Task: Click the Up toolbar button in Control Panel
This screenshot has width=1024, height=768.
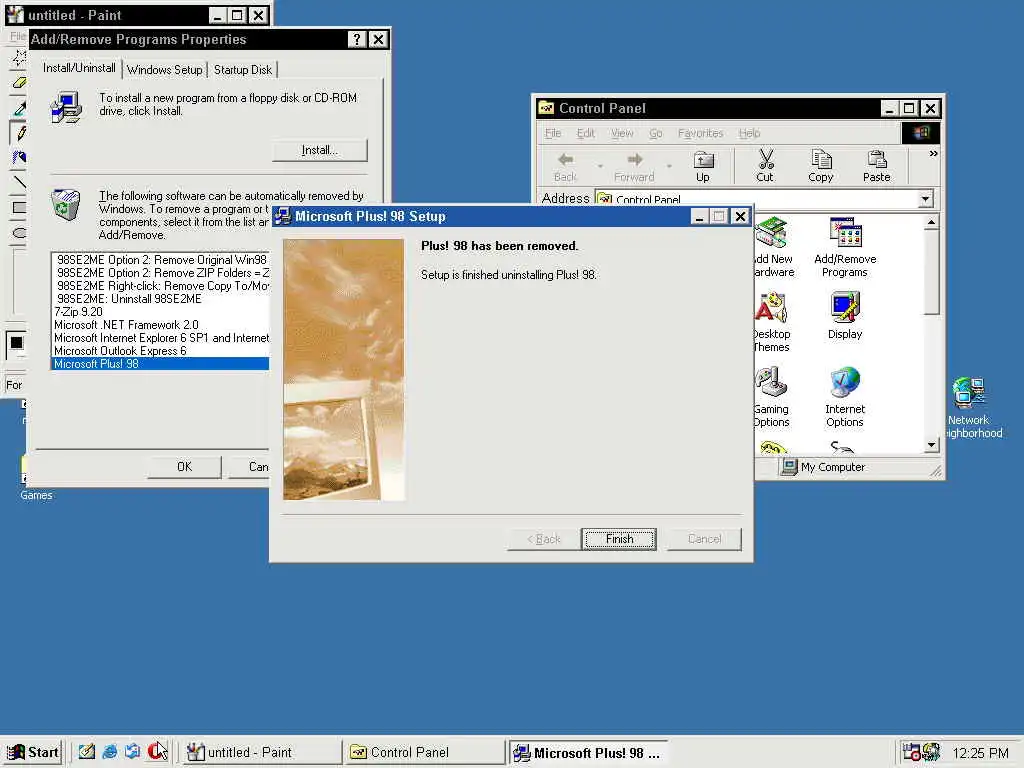Action: (703, 166)
